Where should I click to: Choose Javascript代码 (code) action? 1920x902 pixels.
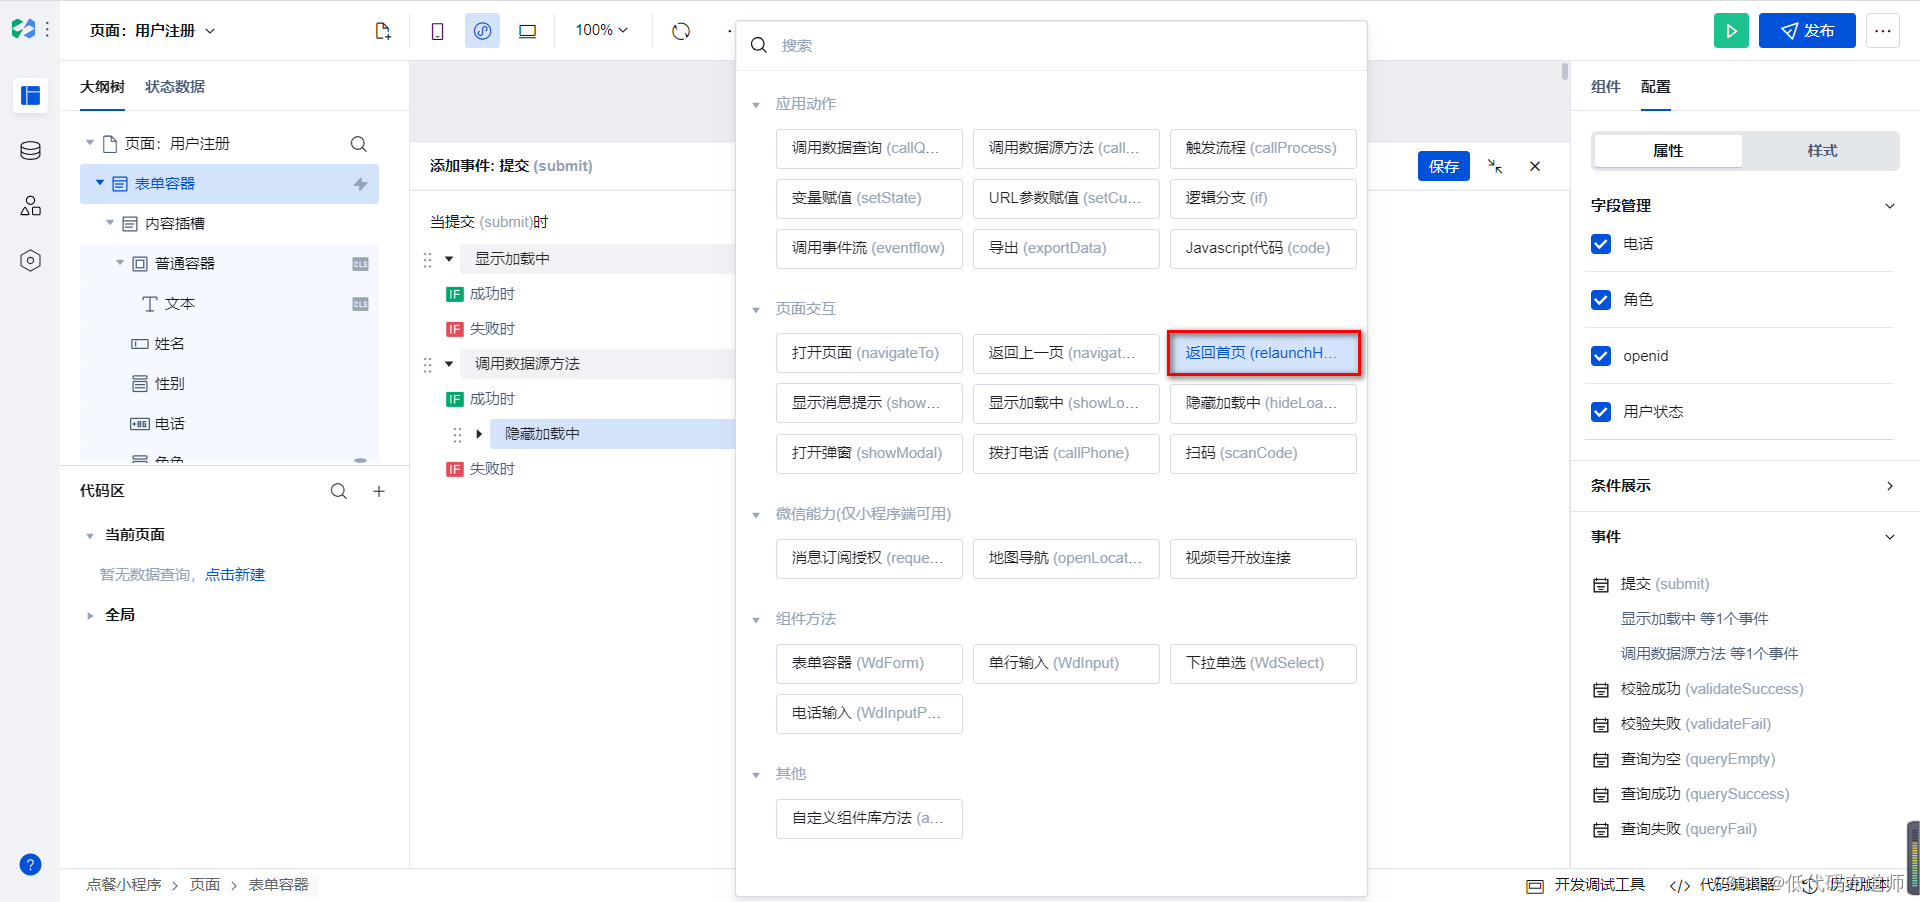[x=1263, y=248]
